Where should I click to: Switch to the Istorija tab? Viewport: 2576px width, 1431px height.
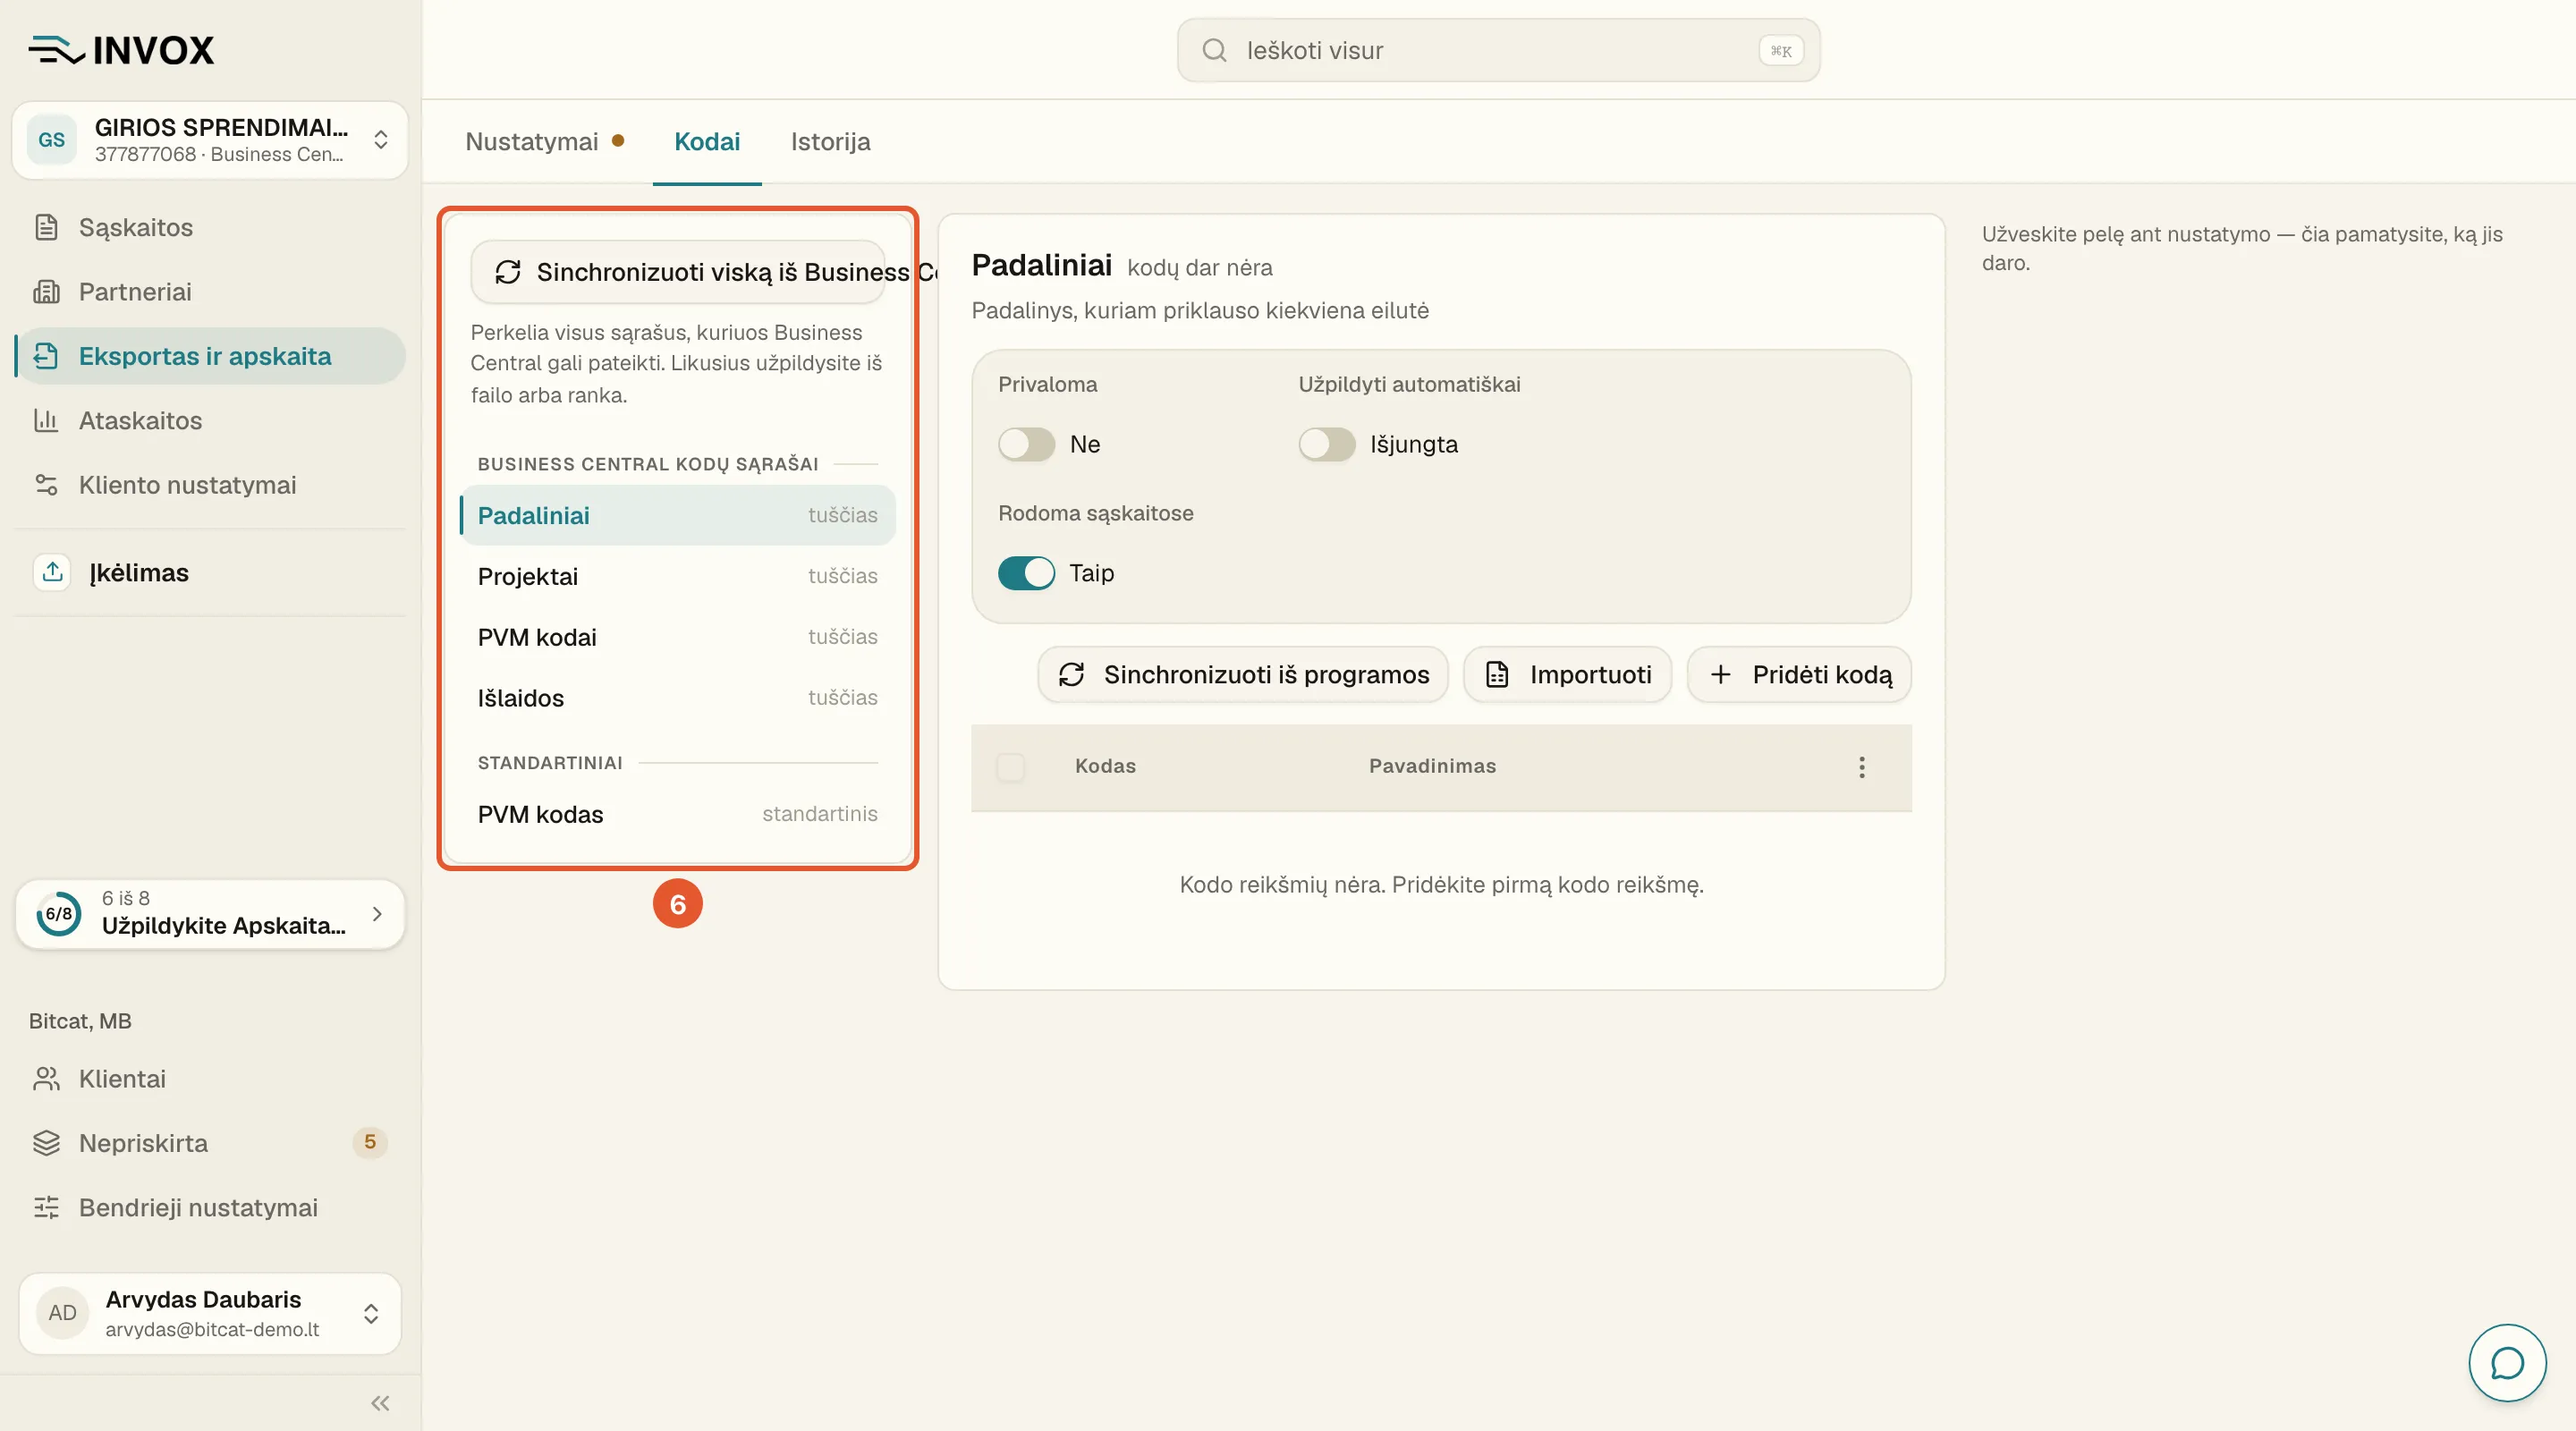(x=830, y=141)
